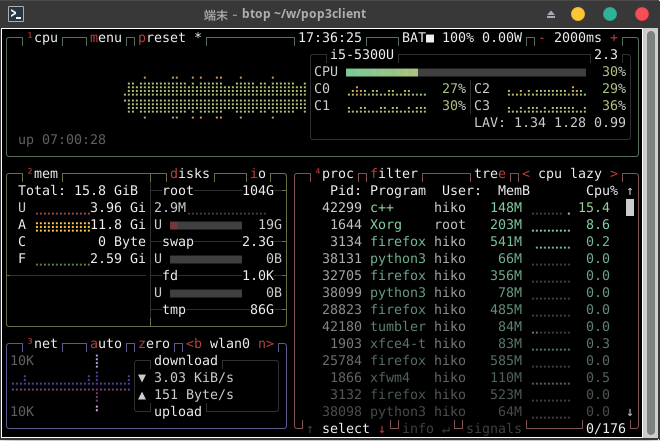Click the 0/176 process counter
660x441 pixels.
click(606, 428)
